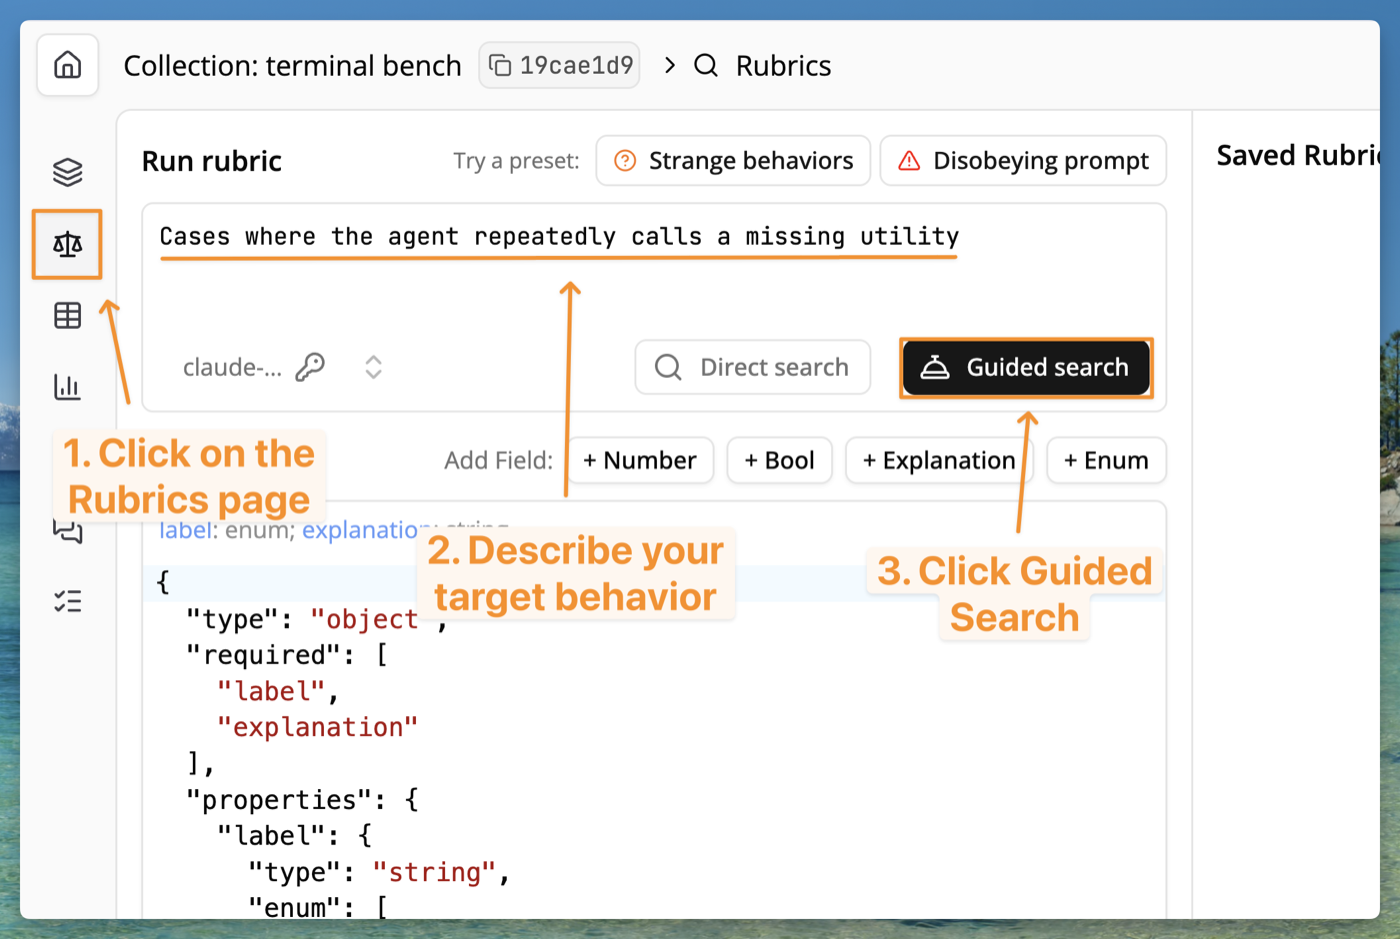Add a Number field to the rubric
Screen dimensions: 1400x939
click(x=640, y=460)
